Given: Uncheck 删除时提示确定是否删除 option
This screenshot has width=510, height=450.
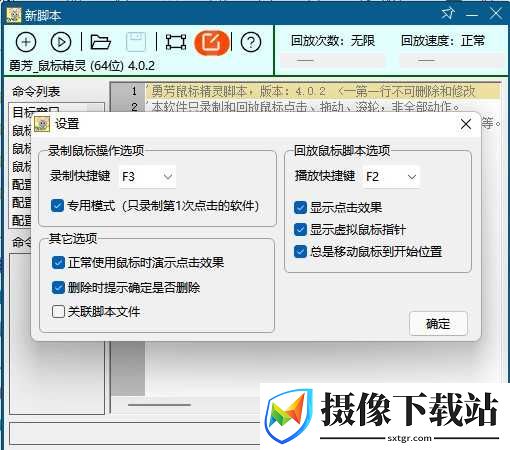Looking at the screenshot, I should coord(58,287).
